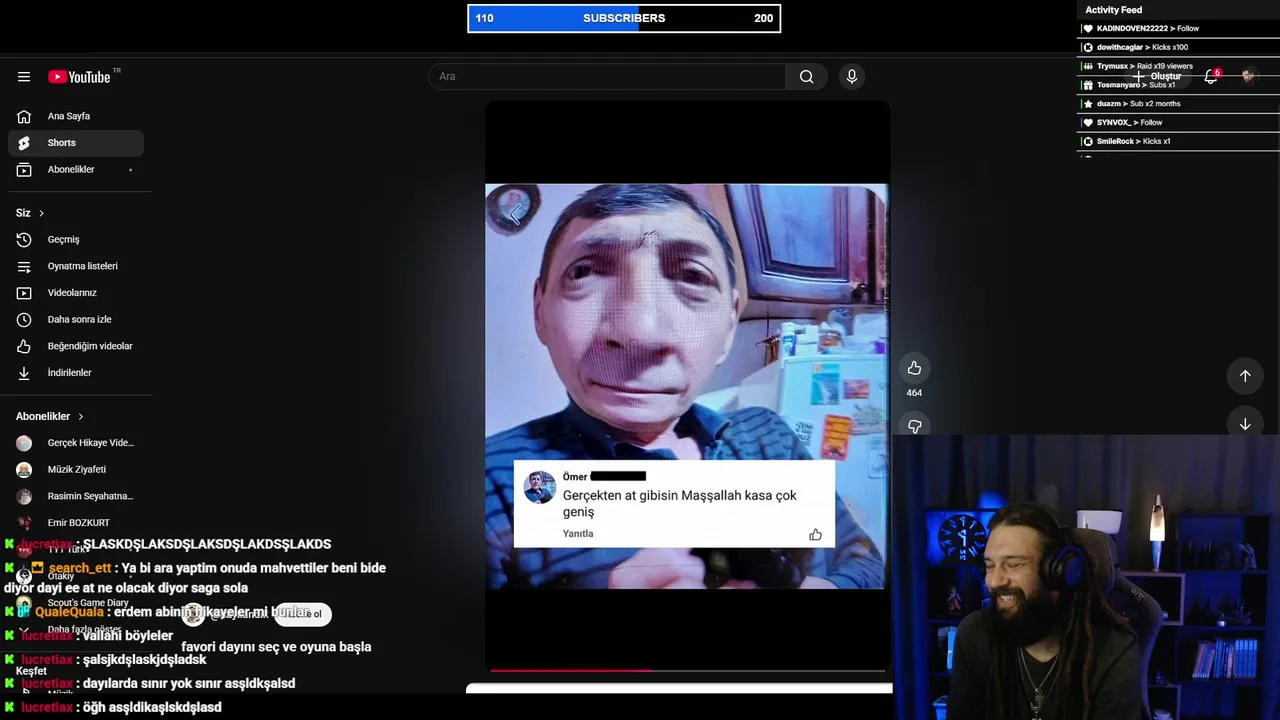Start voice search with microphone icon
The width and height of the screenshot is (1280, 720).
[x=851, y=77]
